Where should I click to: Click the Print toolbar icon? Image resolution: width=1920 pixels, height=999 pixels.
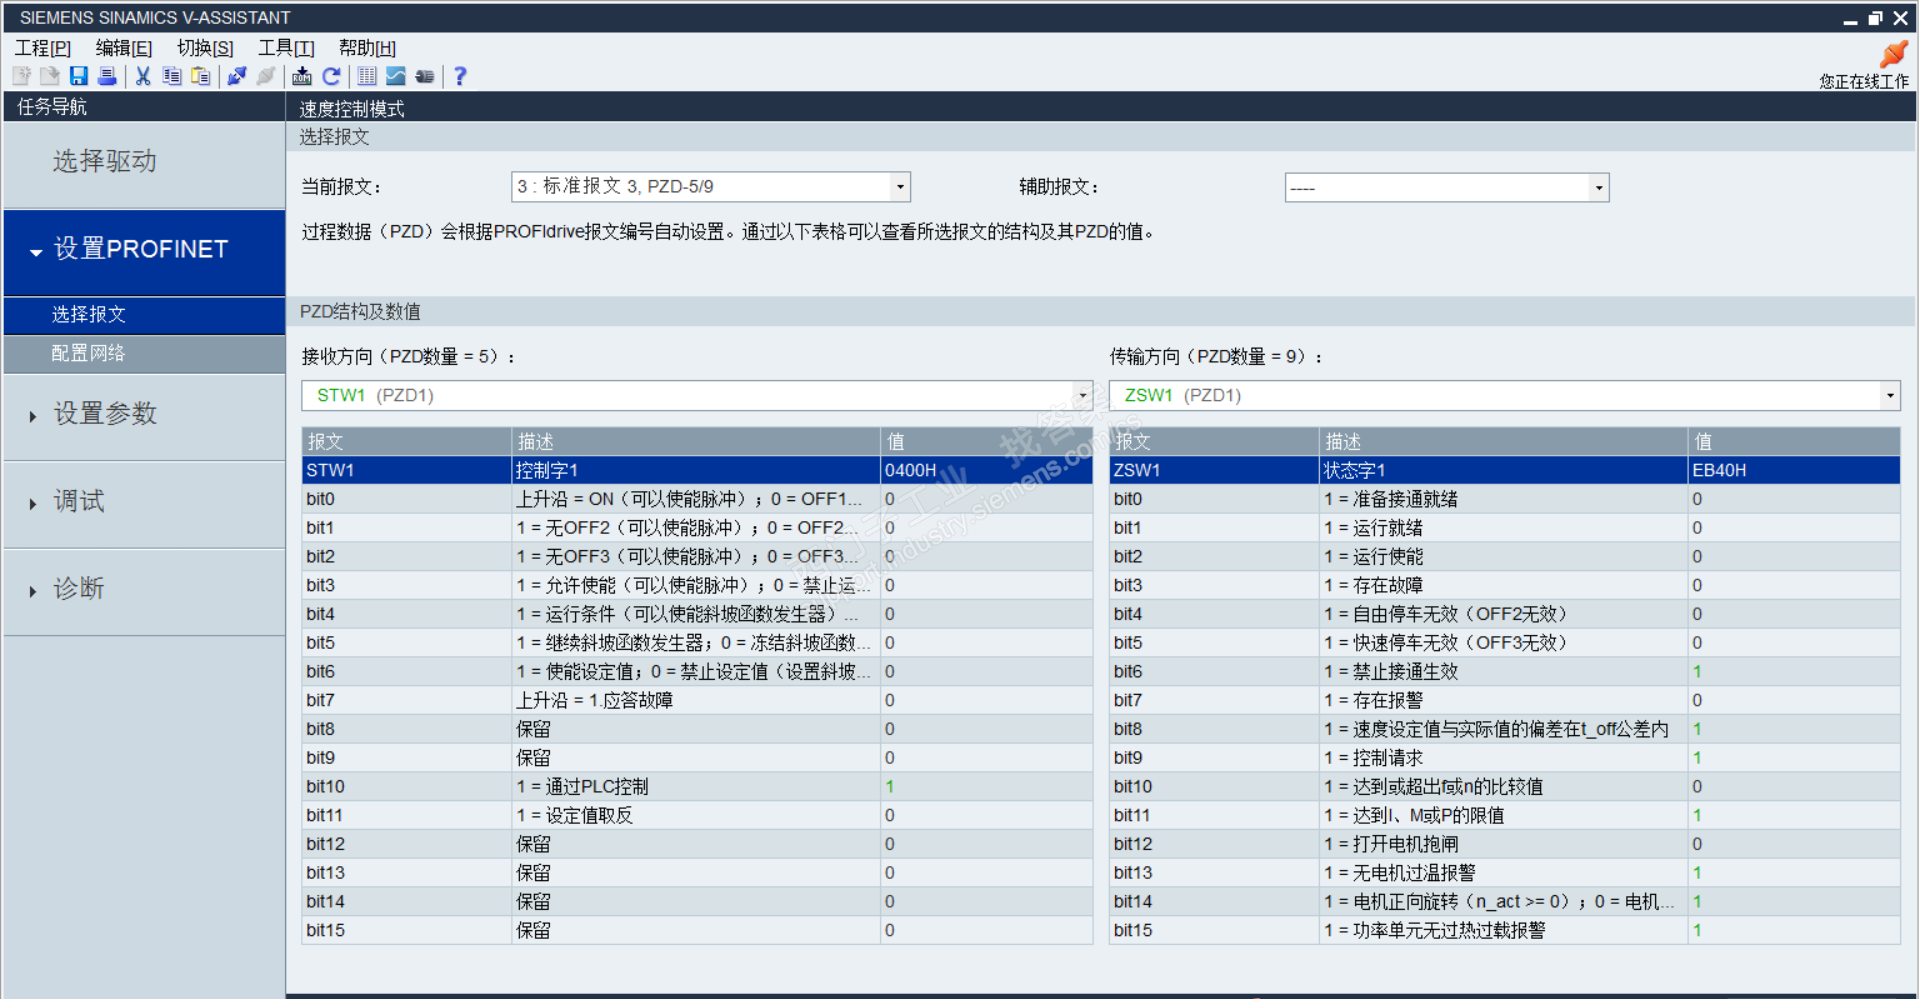pyautogui.click(x=107, y=76)
